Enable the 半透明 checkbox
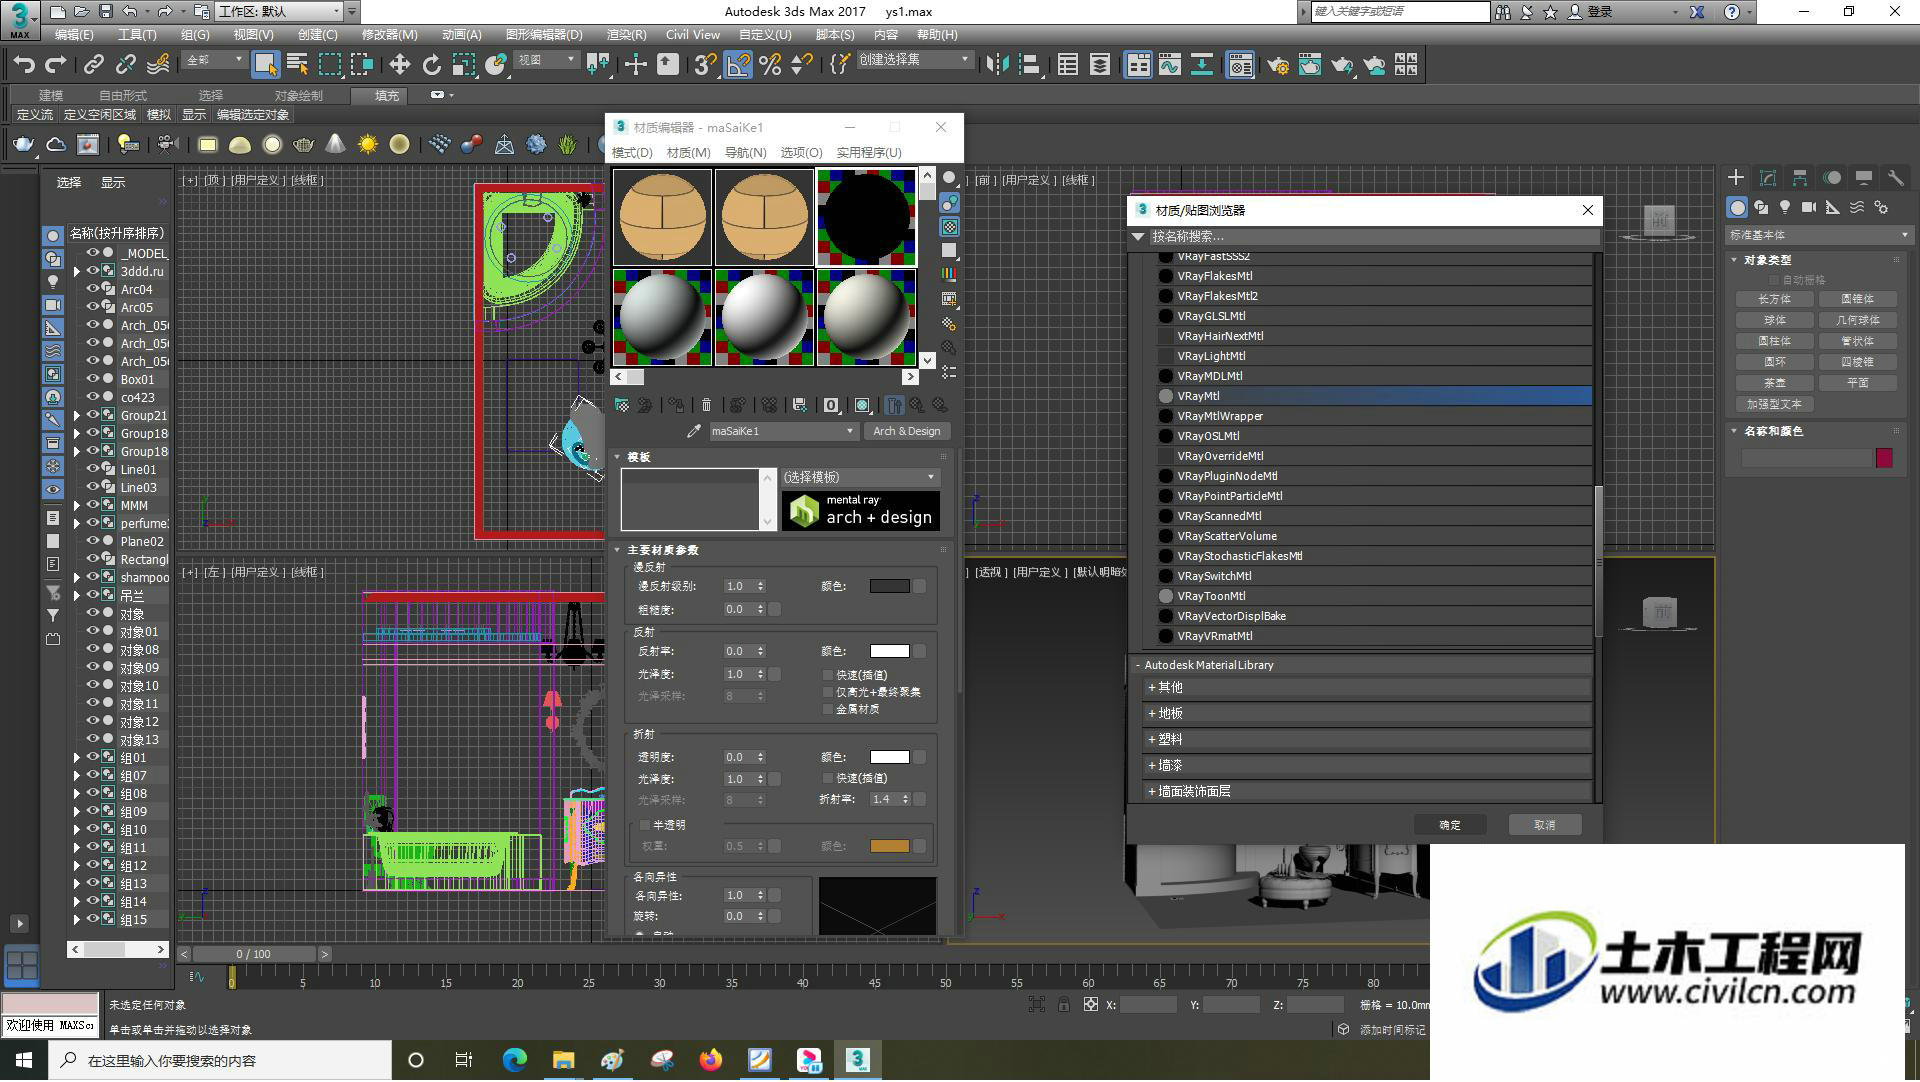The width and height of the screenshot is (1920, 1082). (x=645, y=825)
